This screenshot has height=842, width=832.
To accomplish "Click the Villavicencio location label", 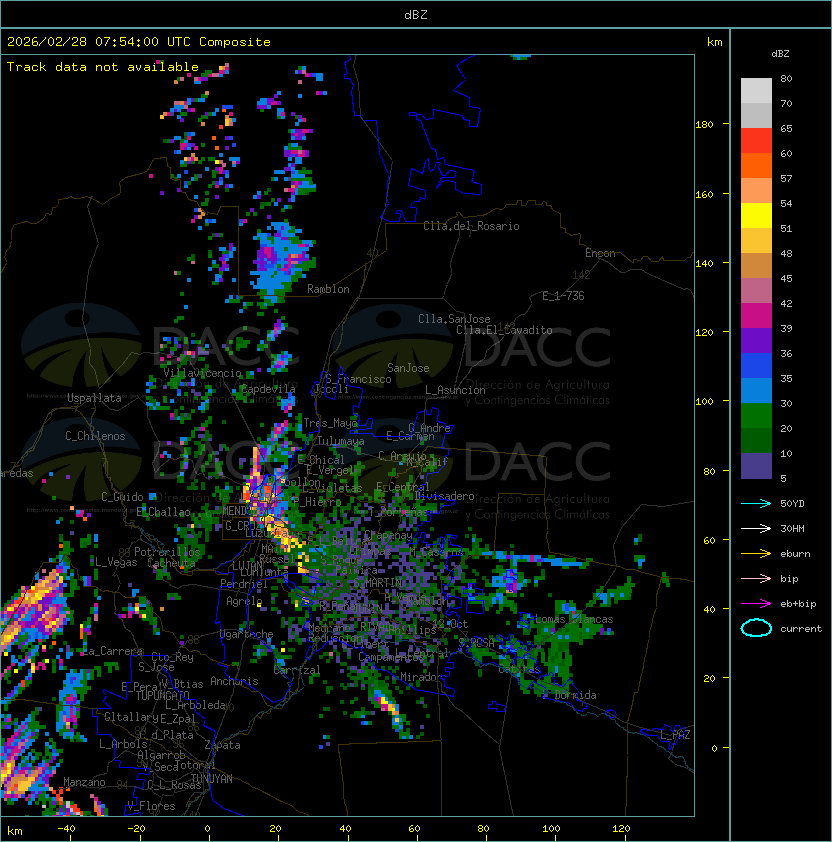I will point(202,373).
